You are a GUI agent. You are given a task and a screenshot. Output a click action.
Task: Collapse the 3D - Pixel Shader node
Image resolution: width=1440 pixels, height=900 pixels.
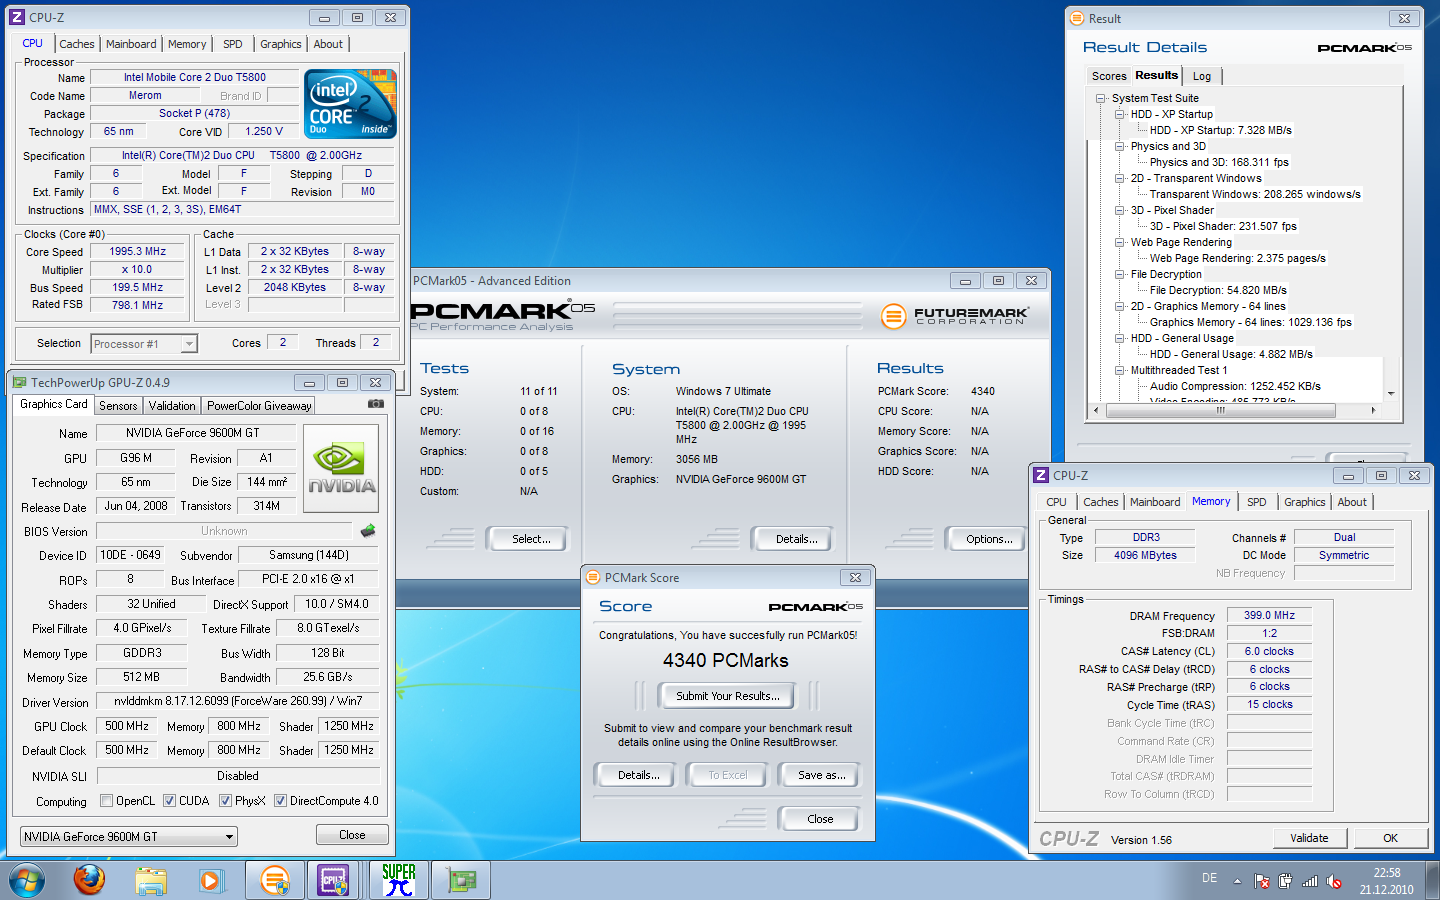coord(1120,210)
